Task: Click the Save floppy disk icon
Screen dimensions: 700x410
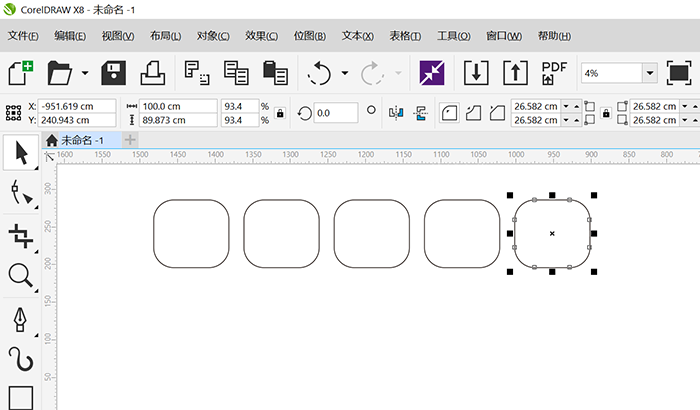Action: coord(112,73)
